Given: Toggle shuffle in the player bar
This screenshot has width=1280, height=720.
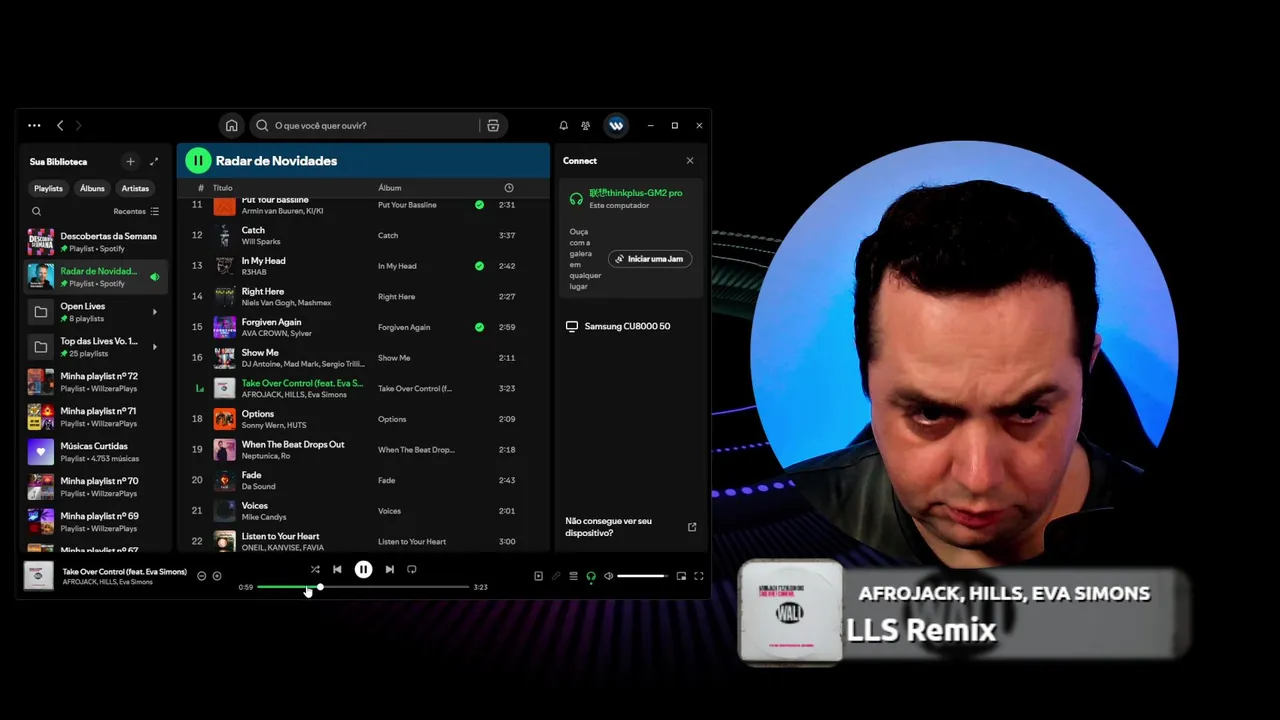Looking at the screenshot, I should (315, 569).
